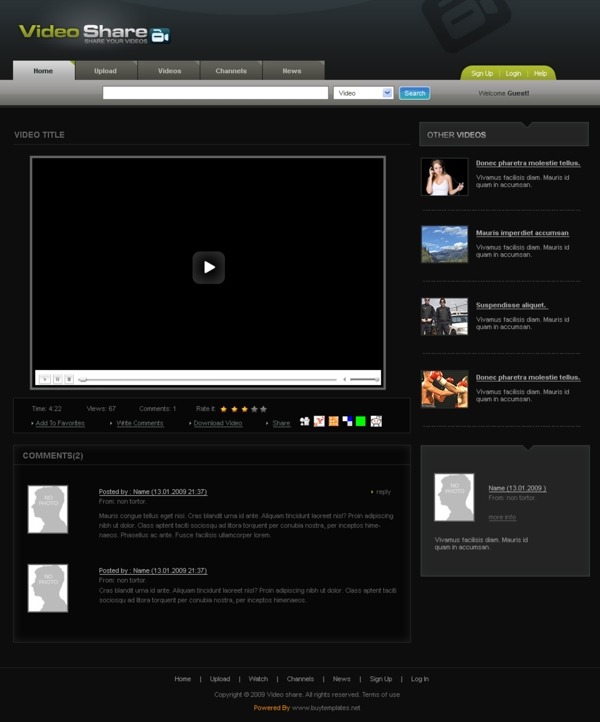Open the boxing video's 'Donec pharetra' title

pos(528,378)
